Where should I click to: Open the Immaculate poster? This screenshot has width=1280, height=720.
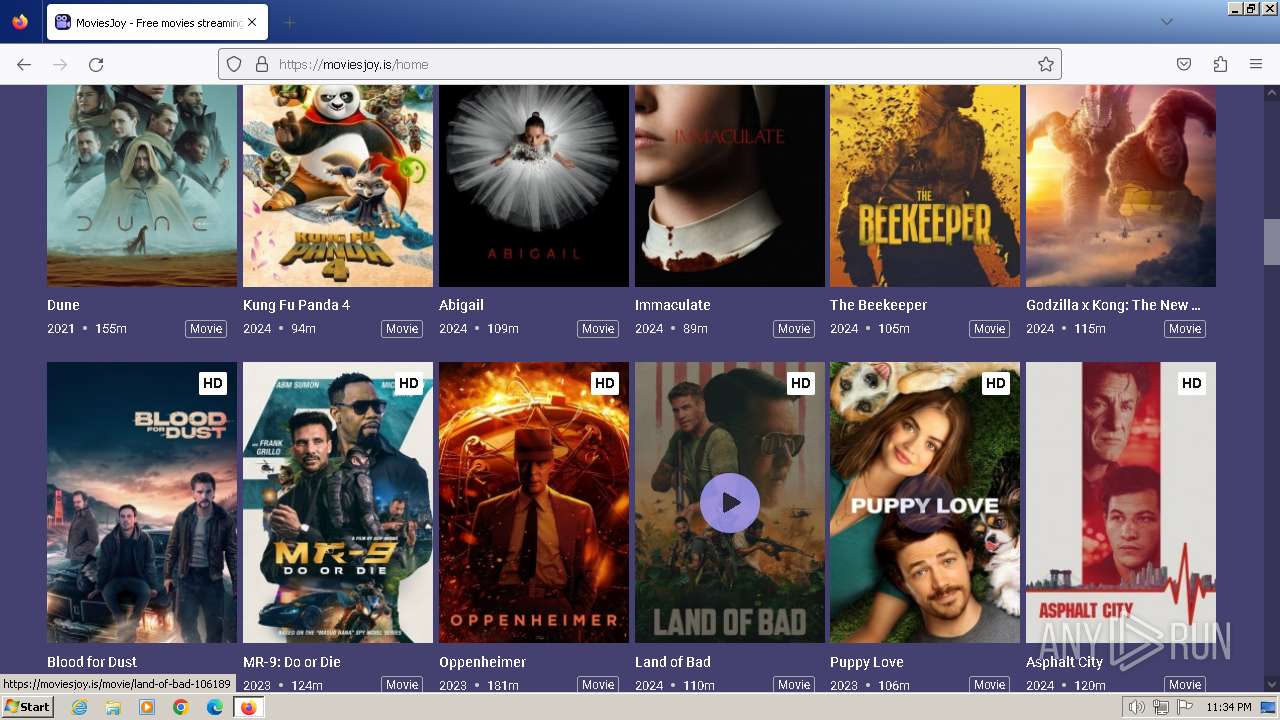point(730,186)
